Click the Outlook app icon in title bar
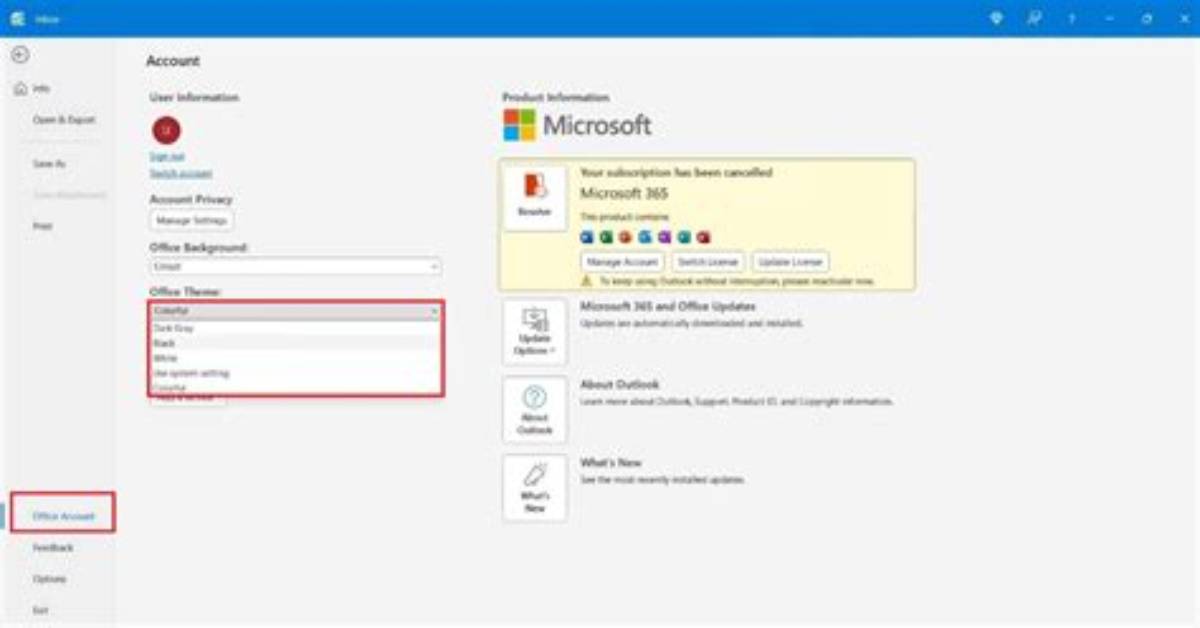This screenshot has width=1200, height=628. coord(18,18)
